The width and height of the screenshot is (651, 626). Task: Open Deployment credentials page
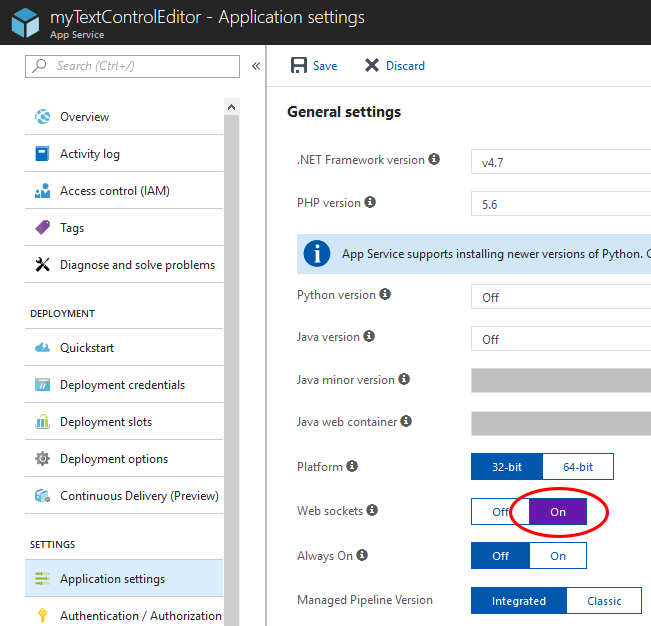click(x=124, y=384)
